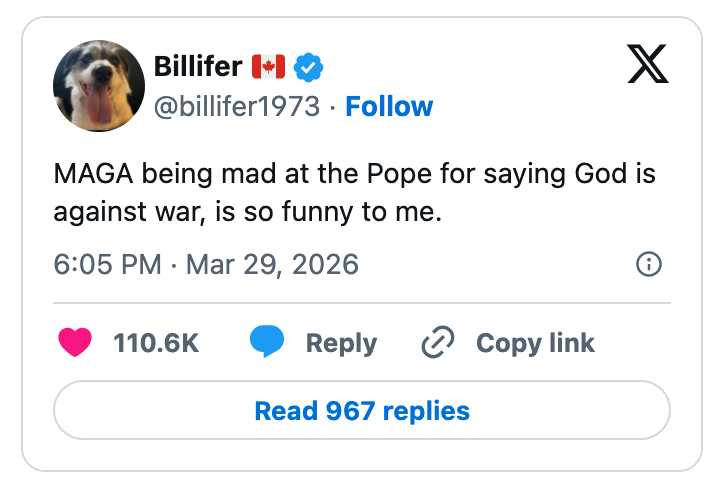Open the @billifer1973 handle link
722x494 pixels.
(237, 106)
